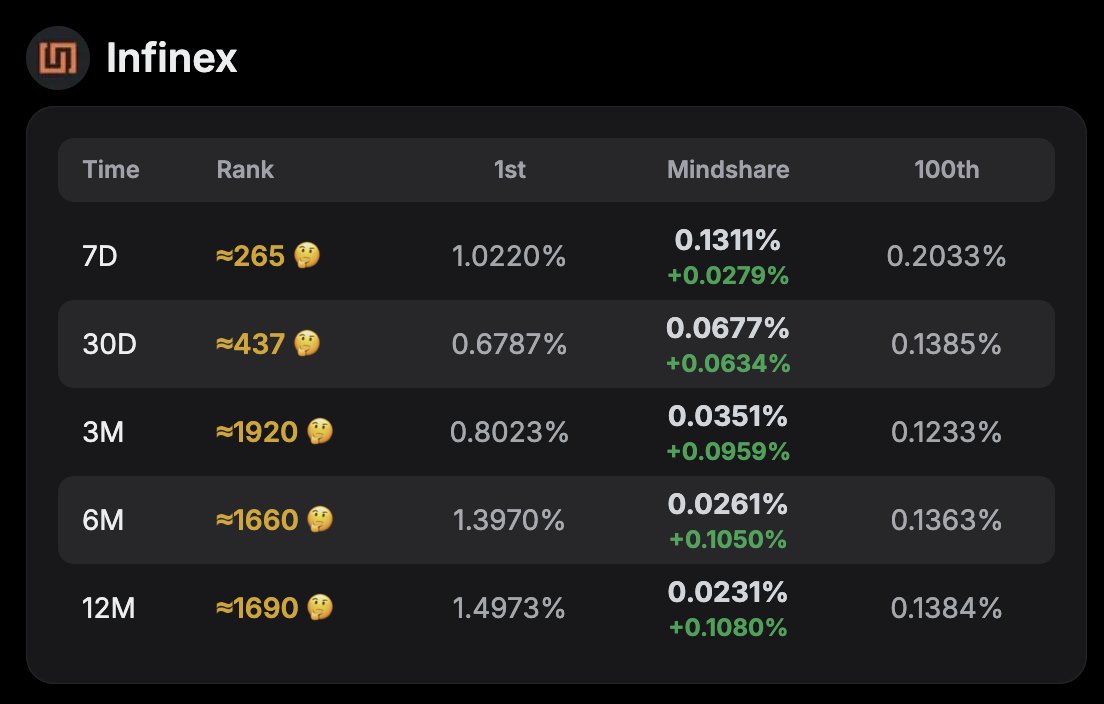1104x704 pixels.
Task: Select the 6M time label
Action: point(103,520)
